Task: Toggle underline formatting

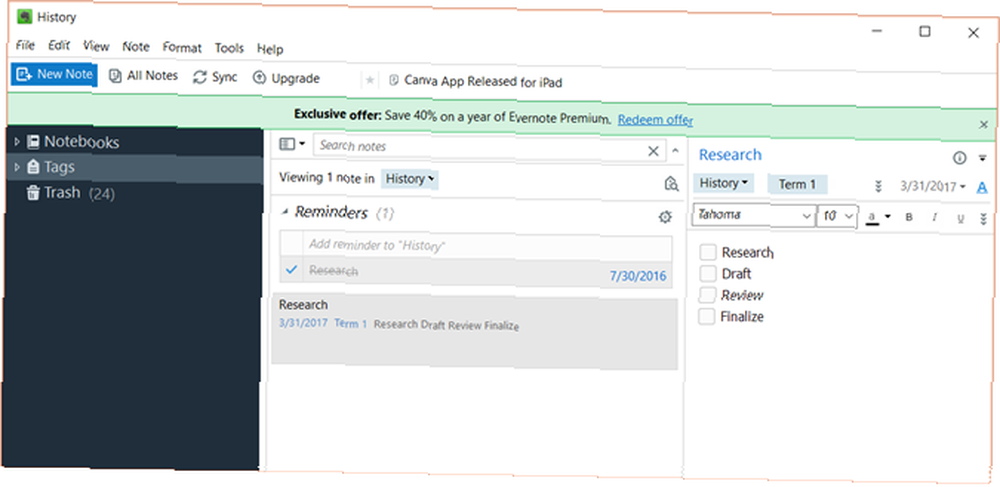Action: [x=960, y=219]
